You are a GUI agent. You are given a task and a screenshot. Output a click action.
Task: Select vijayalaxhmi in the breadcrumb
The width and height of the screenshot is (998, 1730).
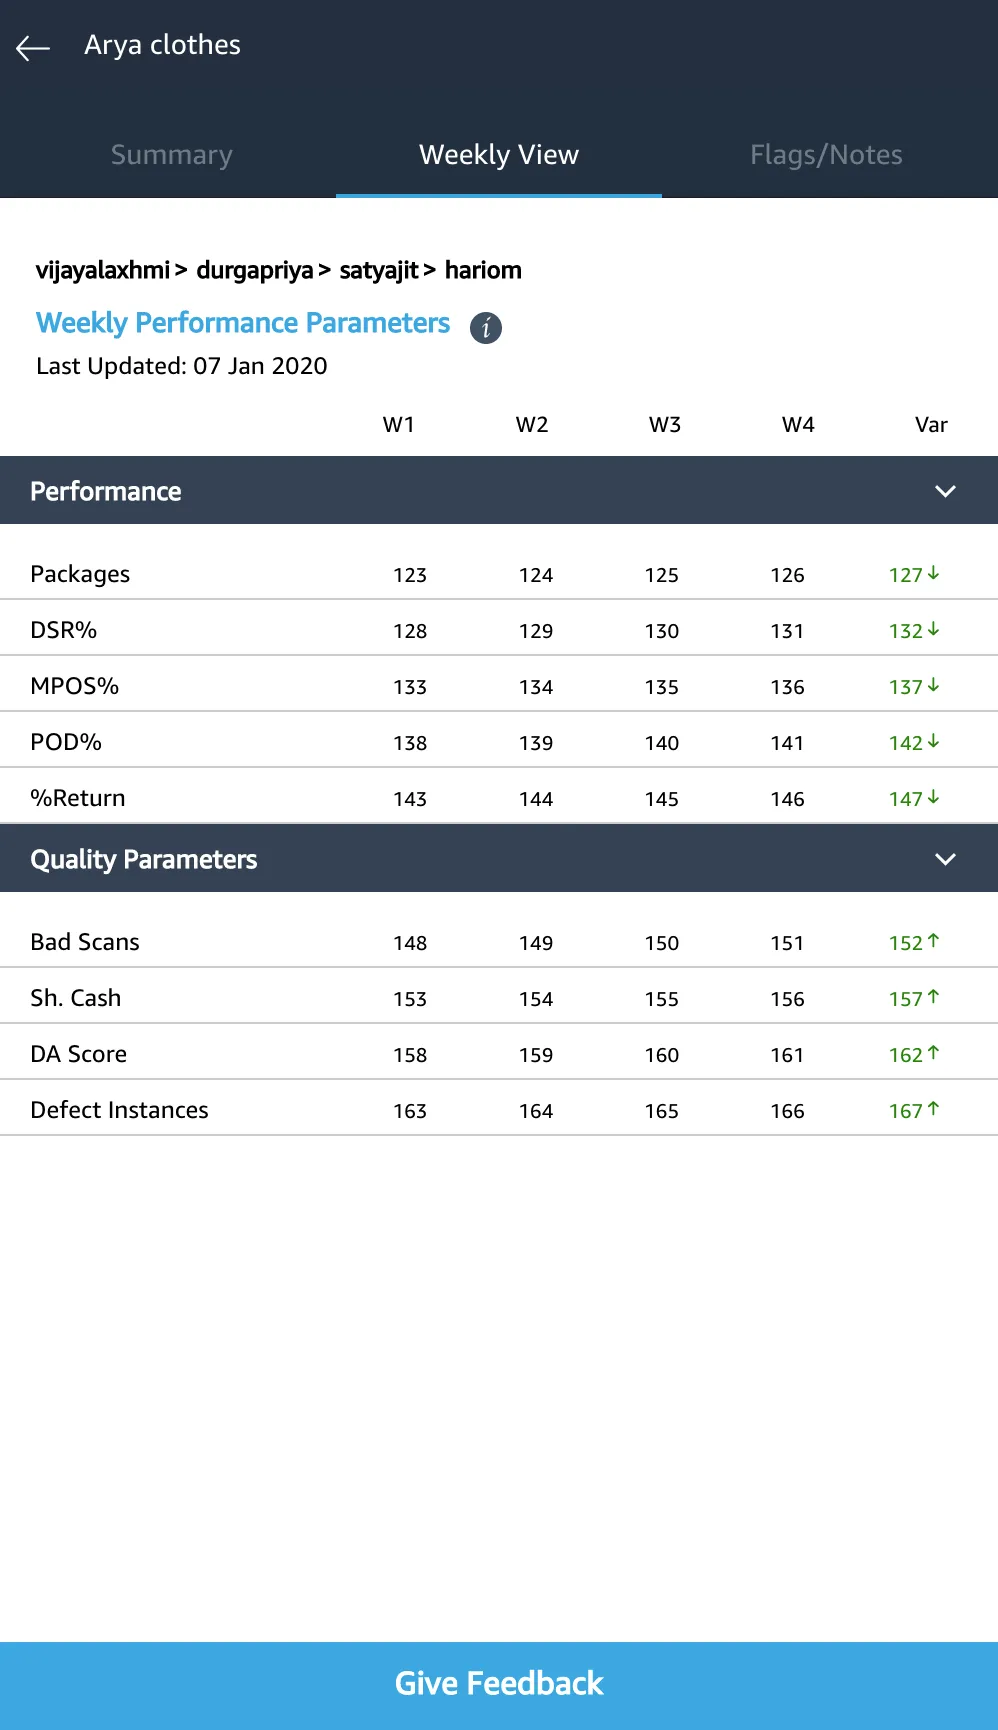tap(102, 270)
